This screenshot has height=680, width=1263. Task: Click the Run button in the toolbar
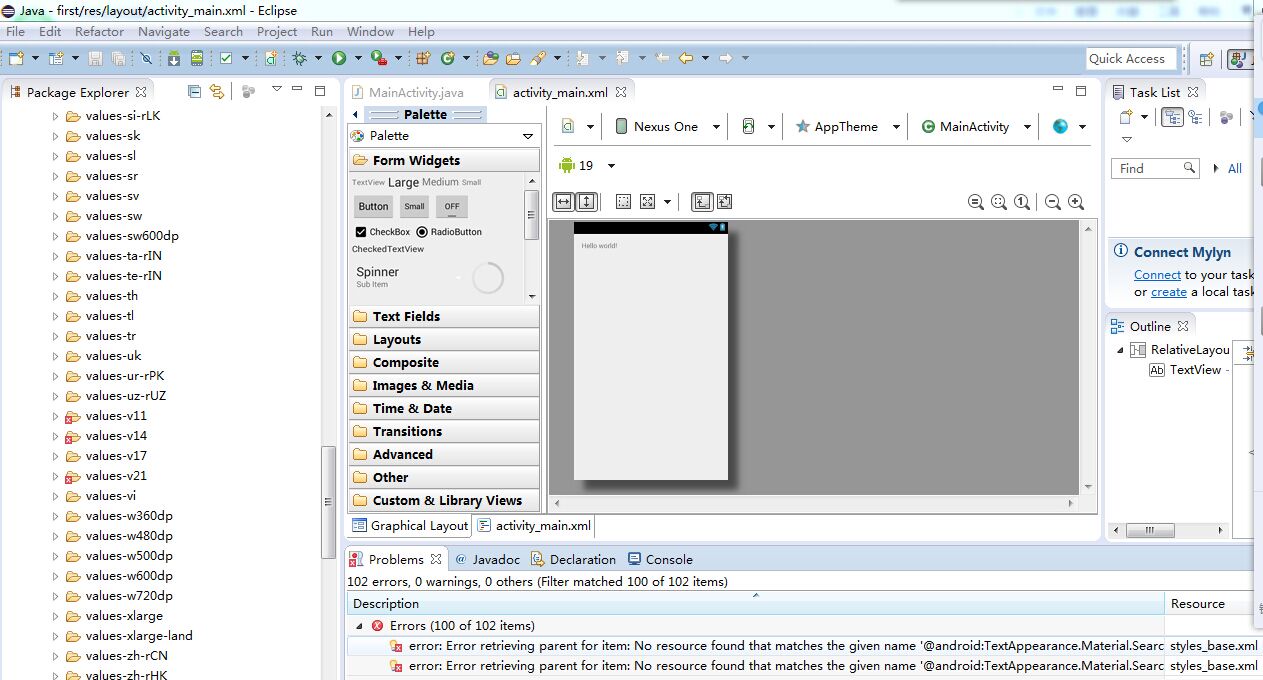(x=339, y=59)
